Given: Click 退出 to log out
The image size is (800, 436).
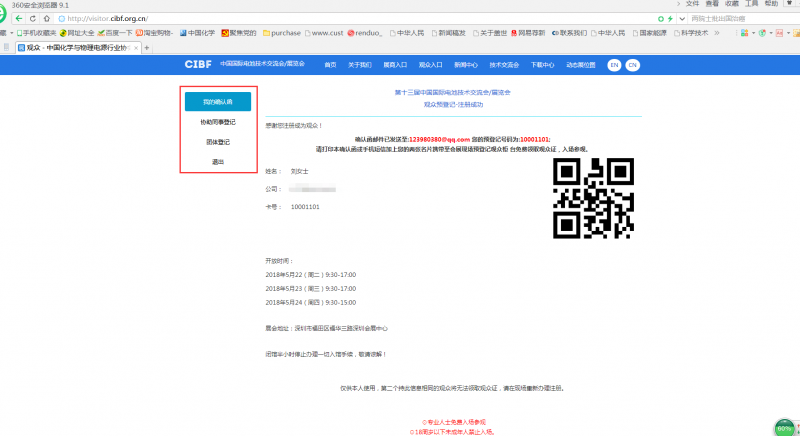Looking at the screenshot, I should [x=217, y=161].
